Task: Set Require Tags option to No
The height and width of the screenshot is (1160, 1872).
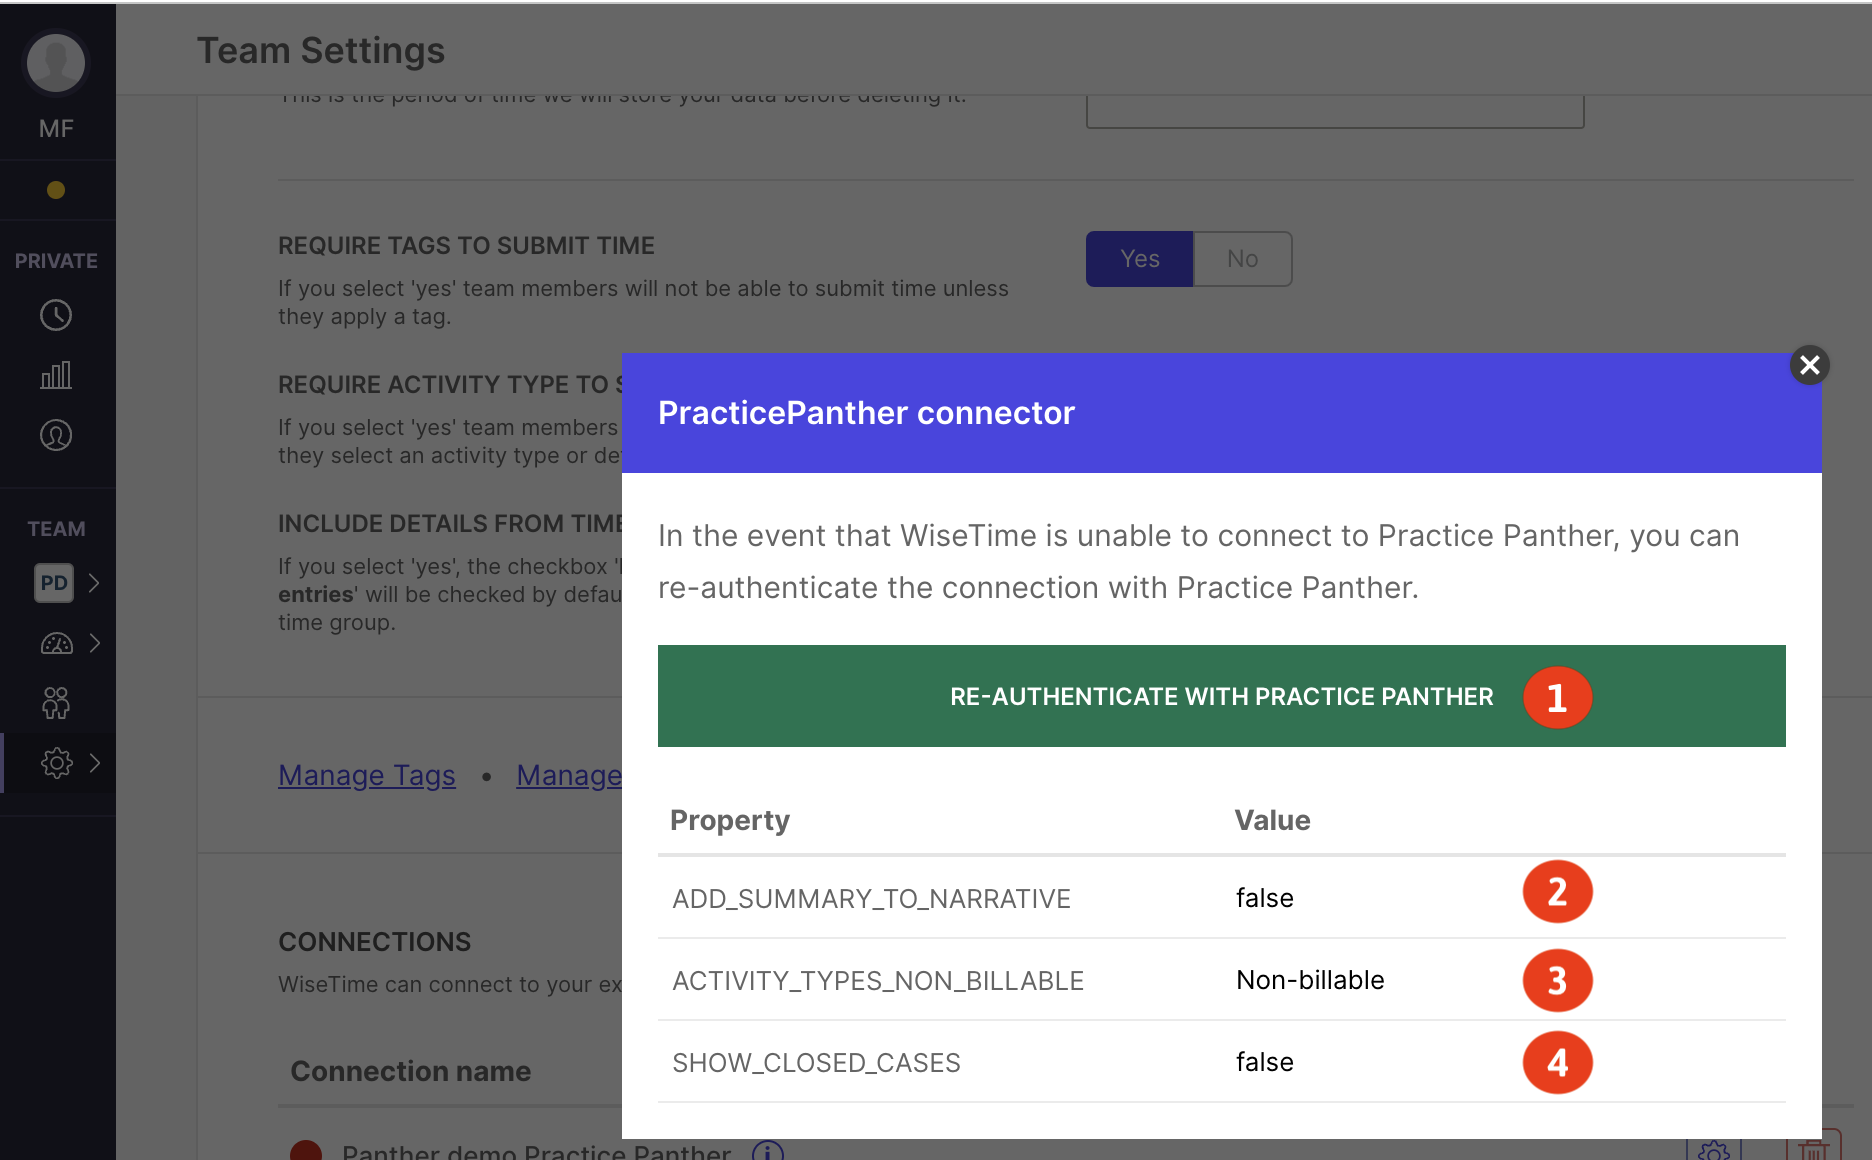Action: (1242, 259)
